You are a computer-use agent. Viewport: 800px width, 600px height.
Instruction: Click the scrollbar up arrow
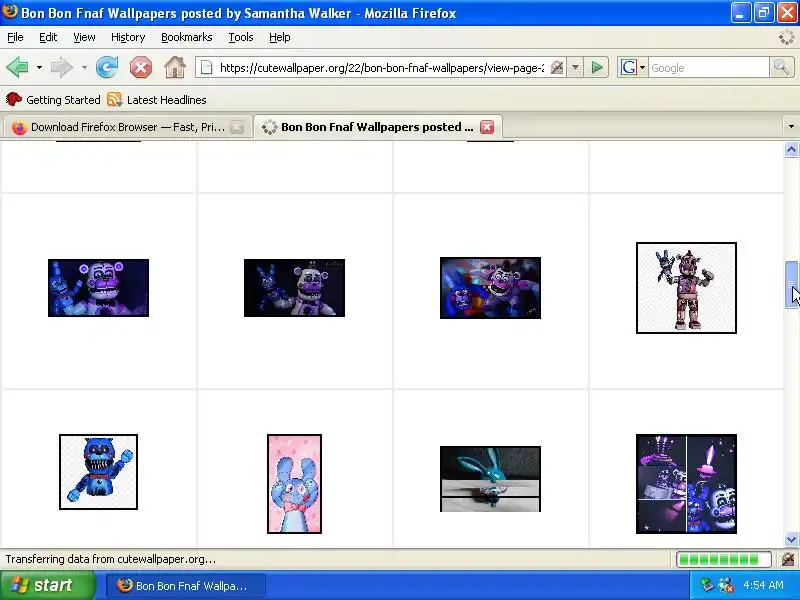pyautogui.click(x=791, y=149)
